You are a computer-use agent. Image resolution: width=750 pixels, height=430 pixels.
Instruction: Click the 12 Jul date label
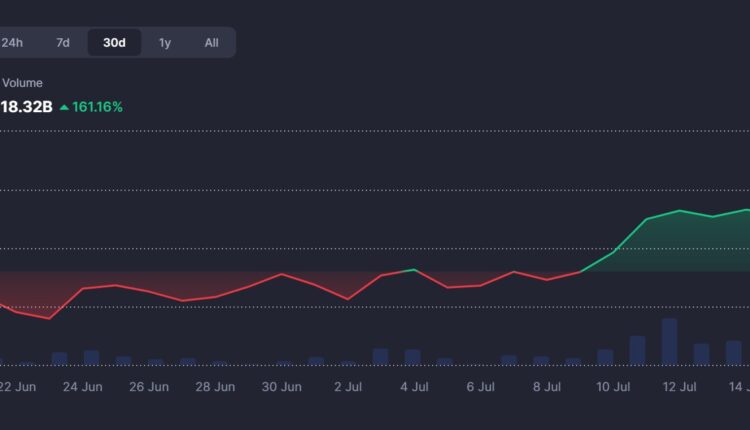tap(680, 386)
